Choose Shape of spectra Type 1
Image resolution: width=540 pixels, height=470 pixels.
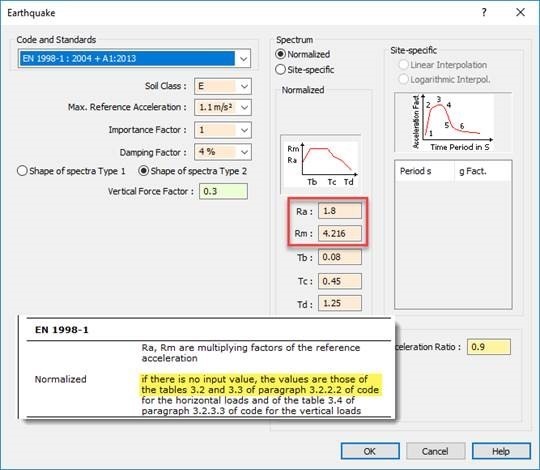point(22,171)
